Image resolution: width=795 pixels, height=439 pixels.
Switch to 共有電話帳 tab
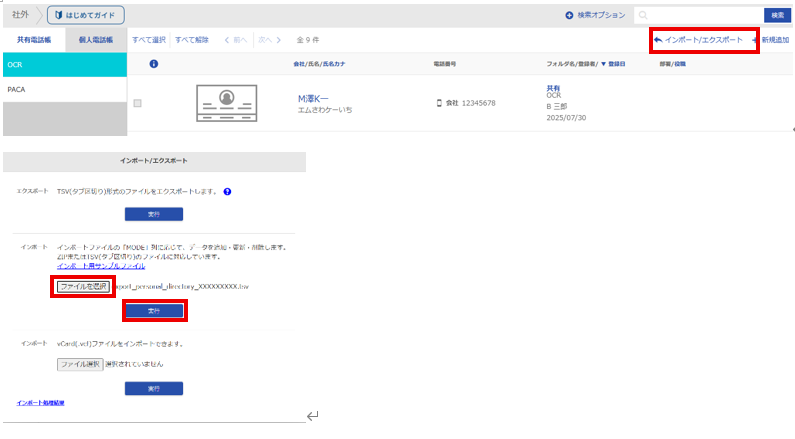[x=34, y=40]
